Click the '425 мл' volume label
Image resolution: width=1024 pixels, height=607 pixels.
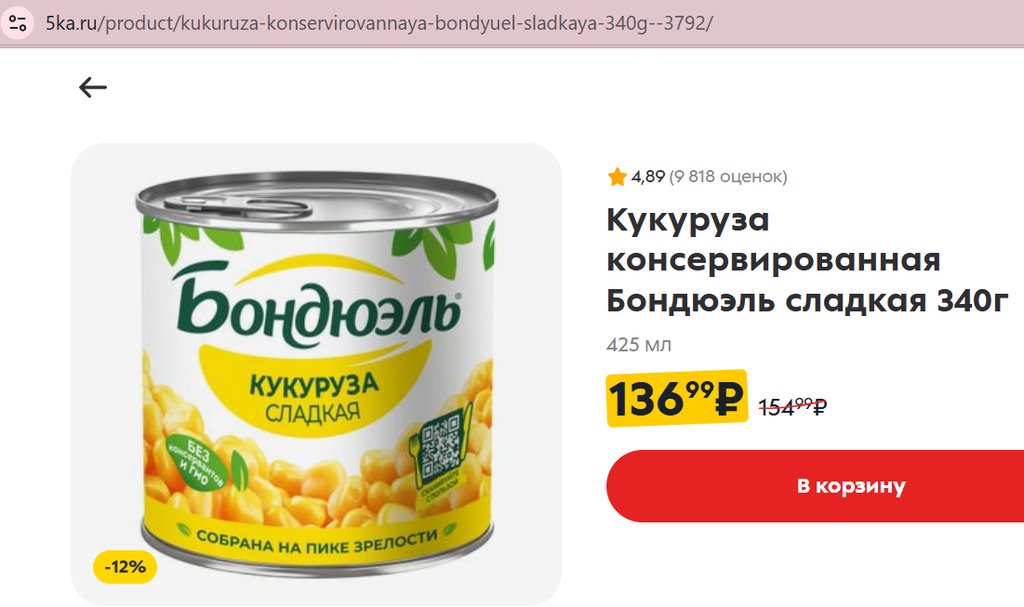pyautogui.click(x=639, y=344)
